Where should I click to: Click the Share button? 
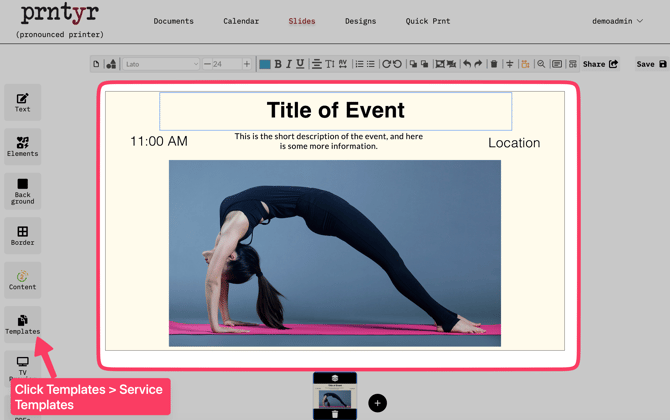pos(600,64)
